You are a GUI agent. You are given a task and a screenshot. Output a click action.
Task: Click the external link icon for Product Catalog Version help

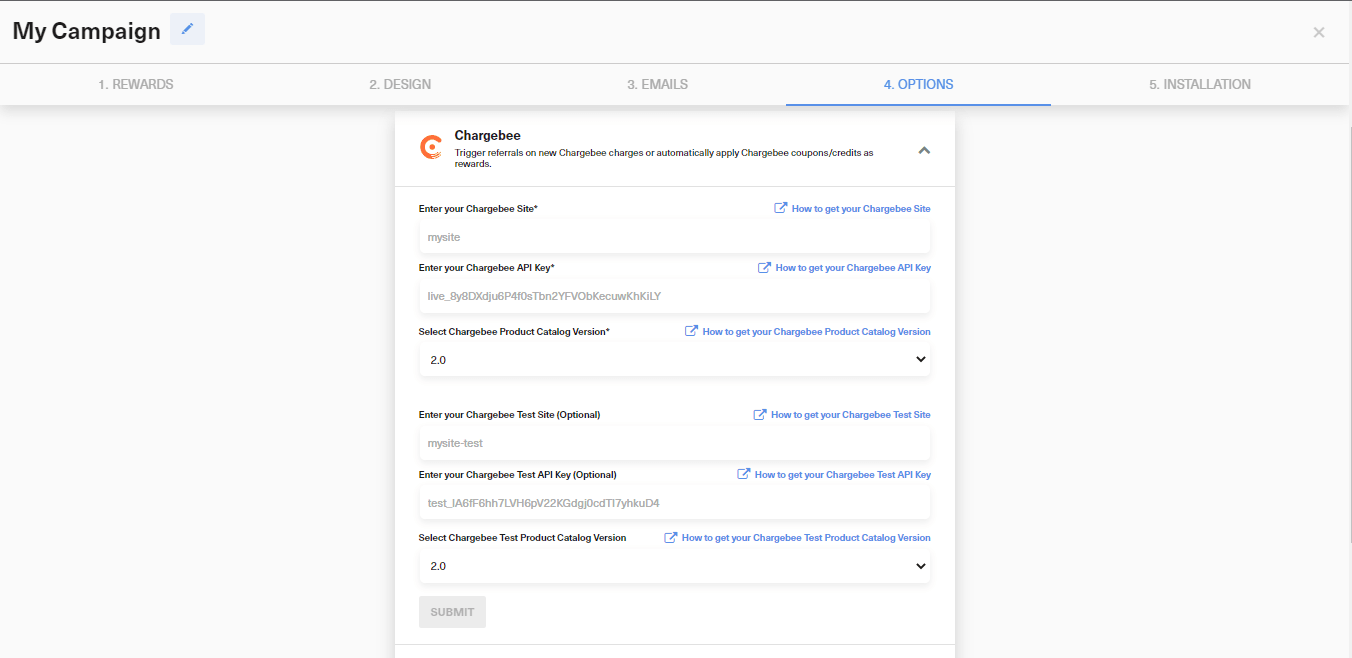tap(689, 331)
